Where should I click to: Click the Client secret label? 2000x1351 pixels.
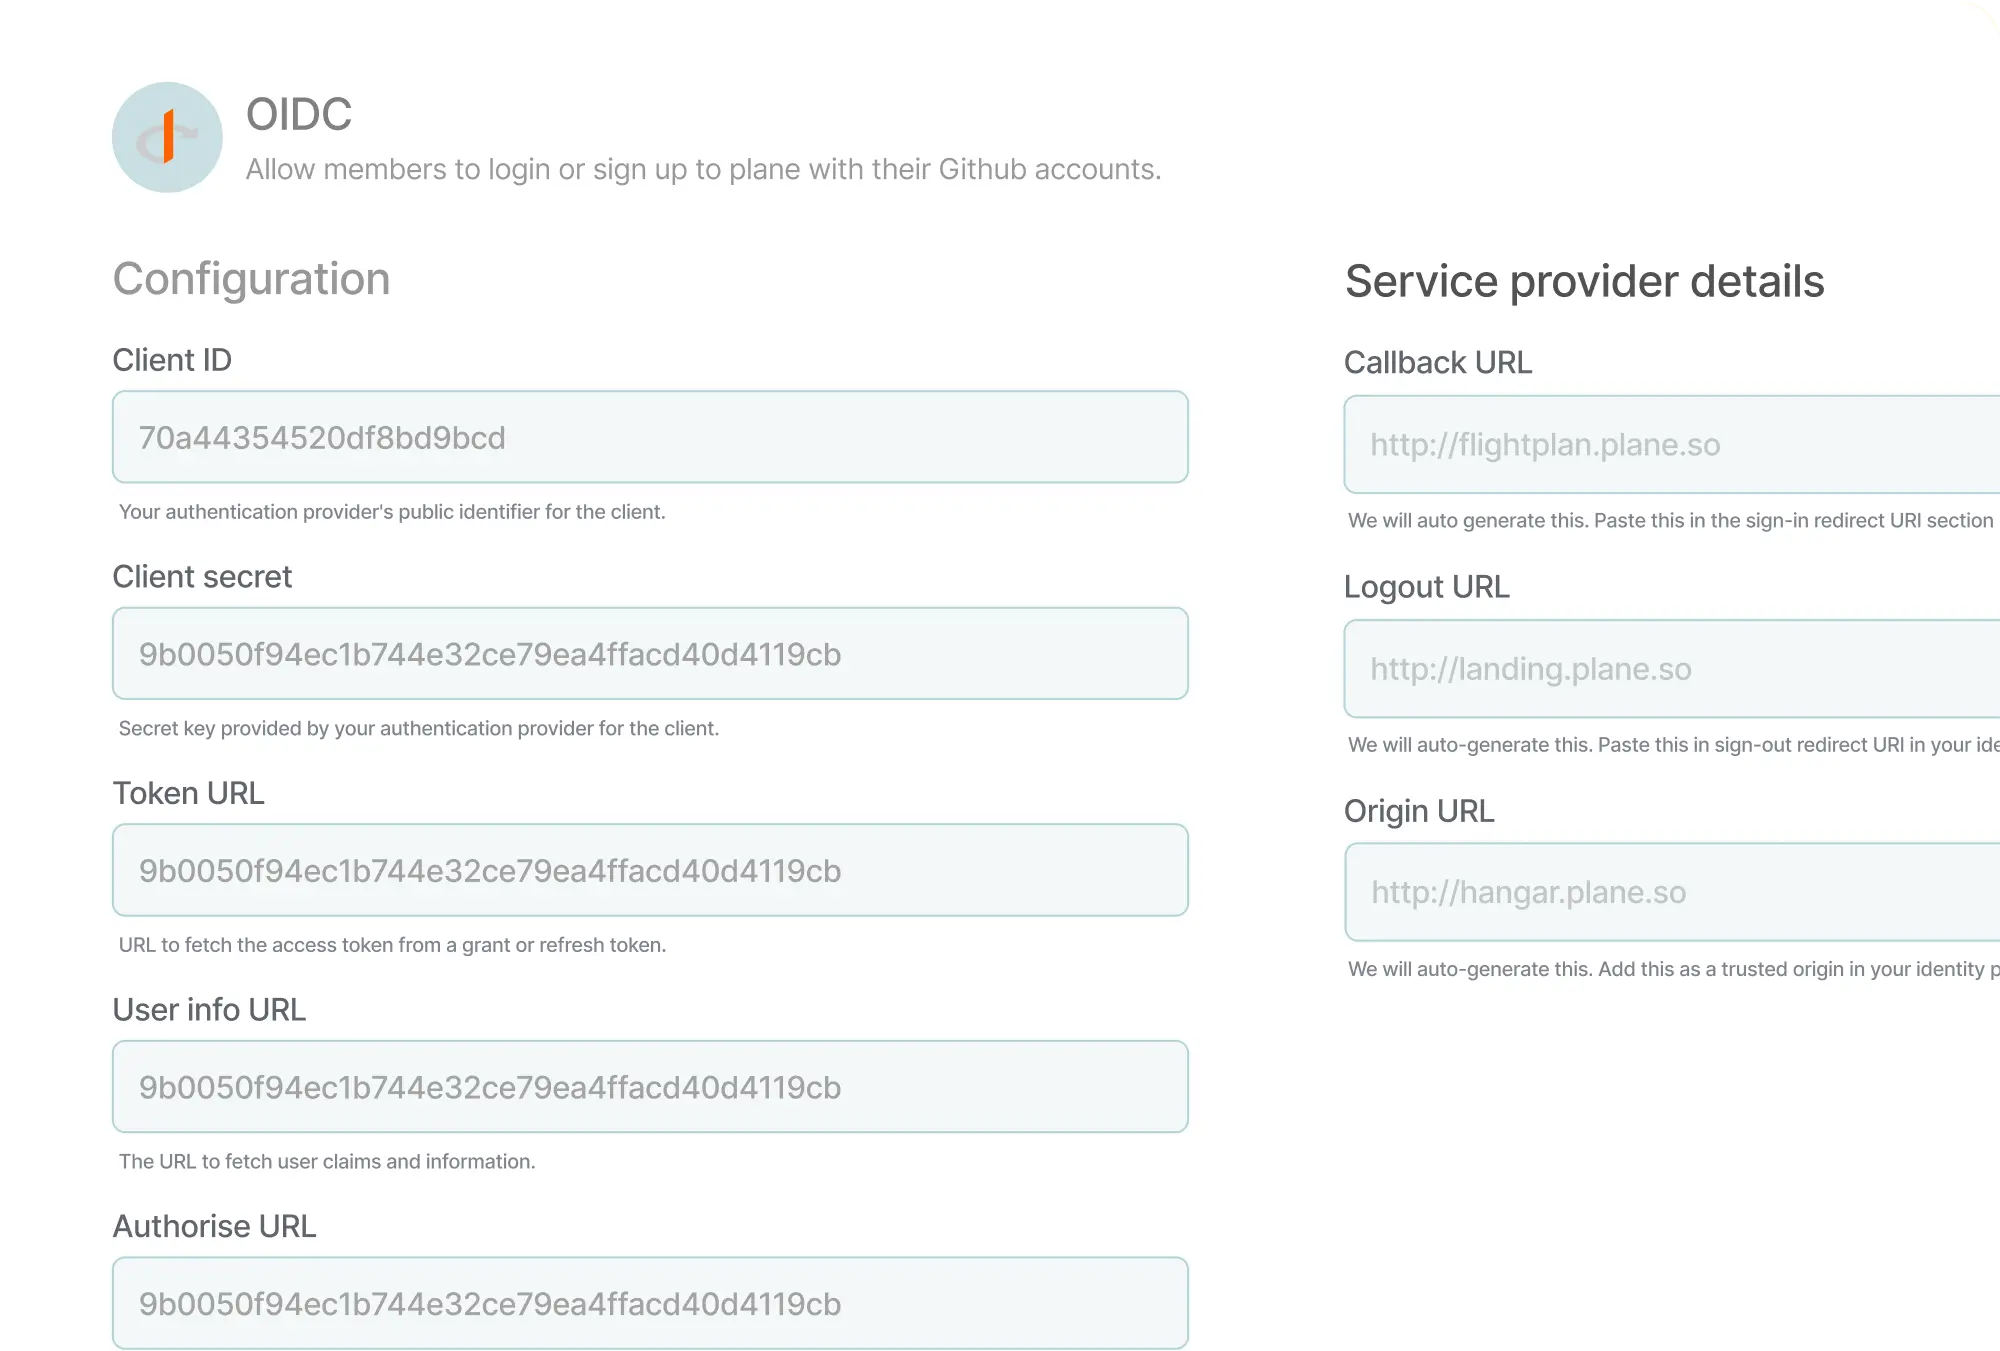[x=202, y=577]
